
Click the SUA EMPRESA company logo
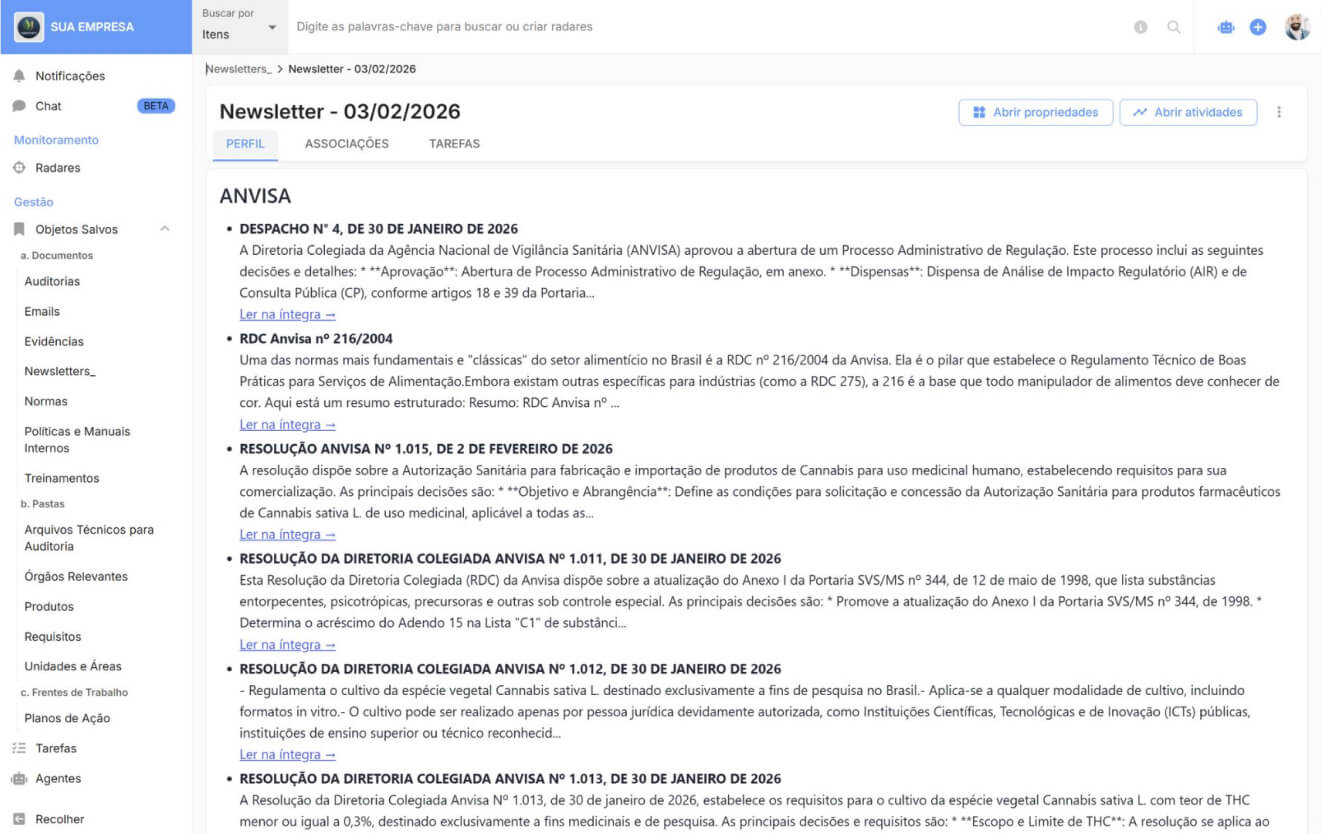[x=29, y=27]
